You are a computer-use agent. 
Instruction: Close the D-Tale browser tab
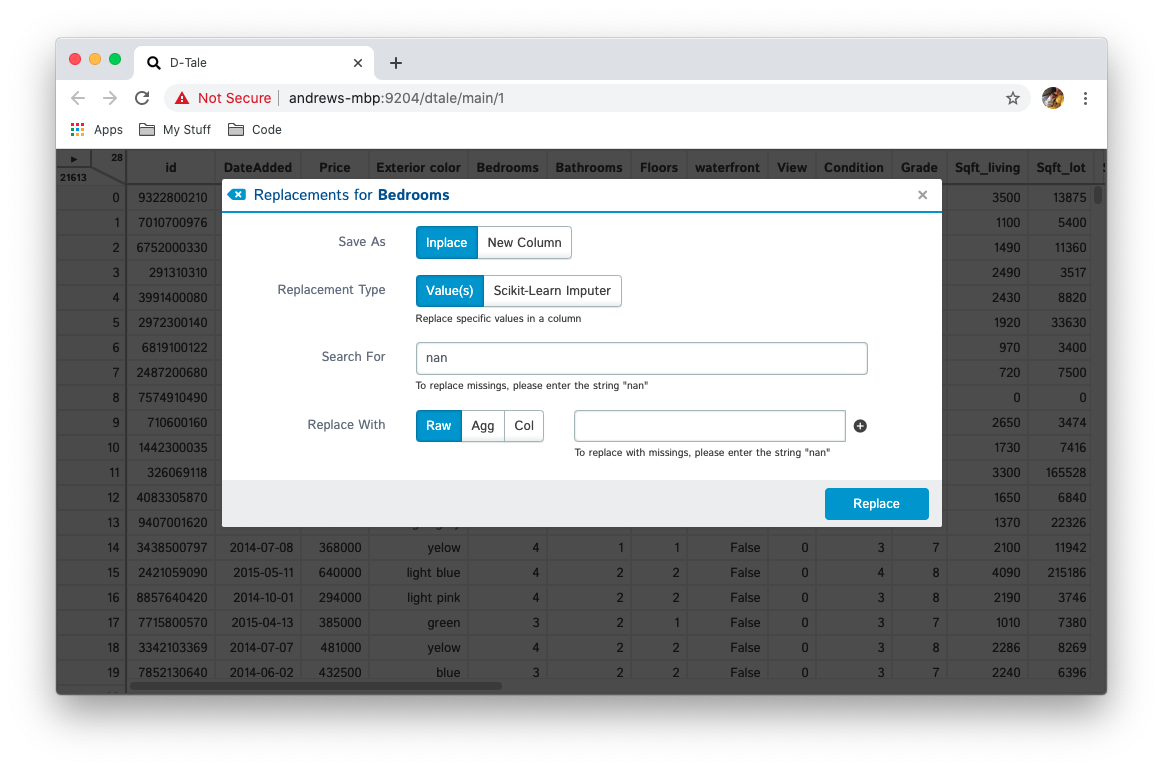coord(358,63)
